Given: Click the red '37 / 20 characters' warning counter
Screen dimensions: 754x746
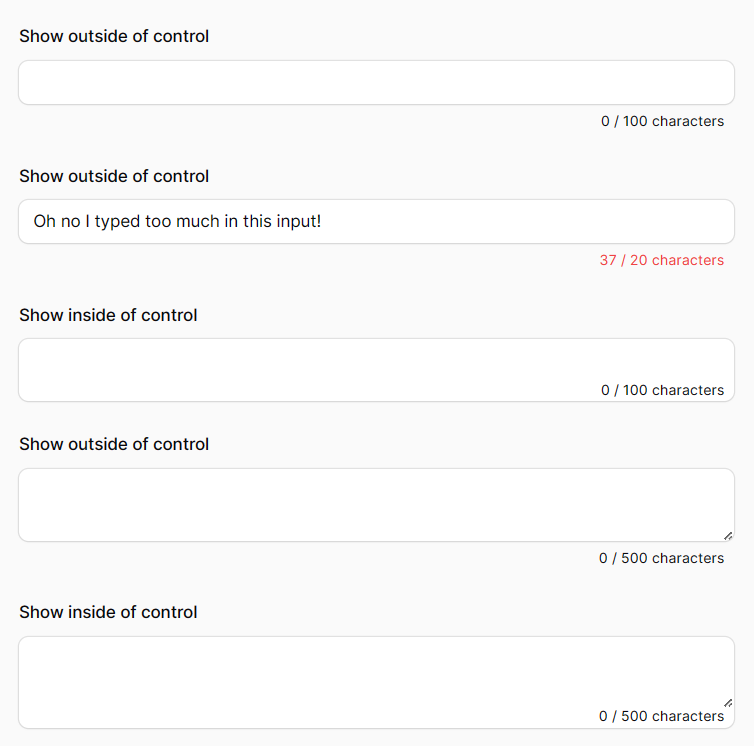Looking at the screenshot, I should [x=662, y=260].
